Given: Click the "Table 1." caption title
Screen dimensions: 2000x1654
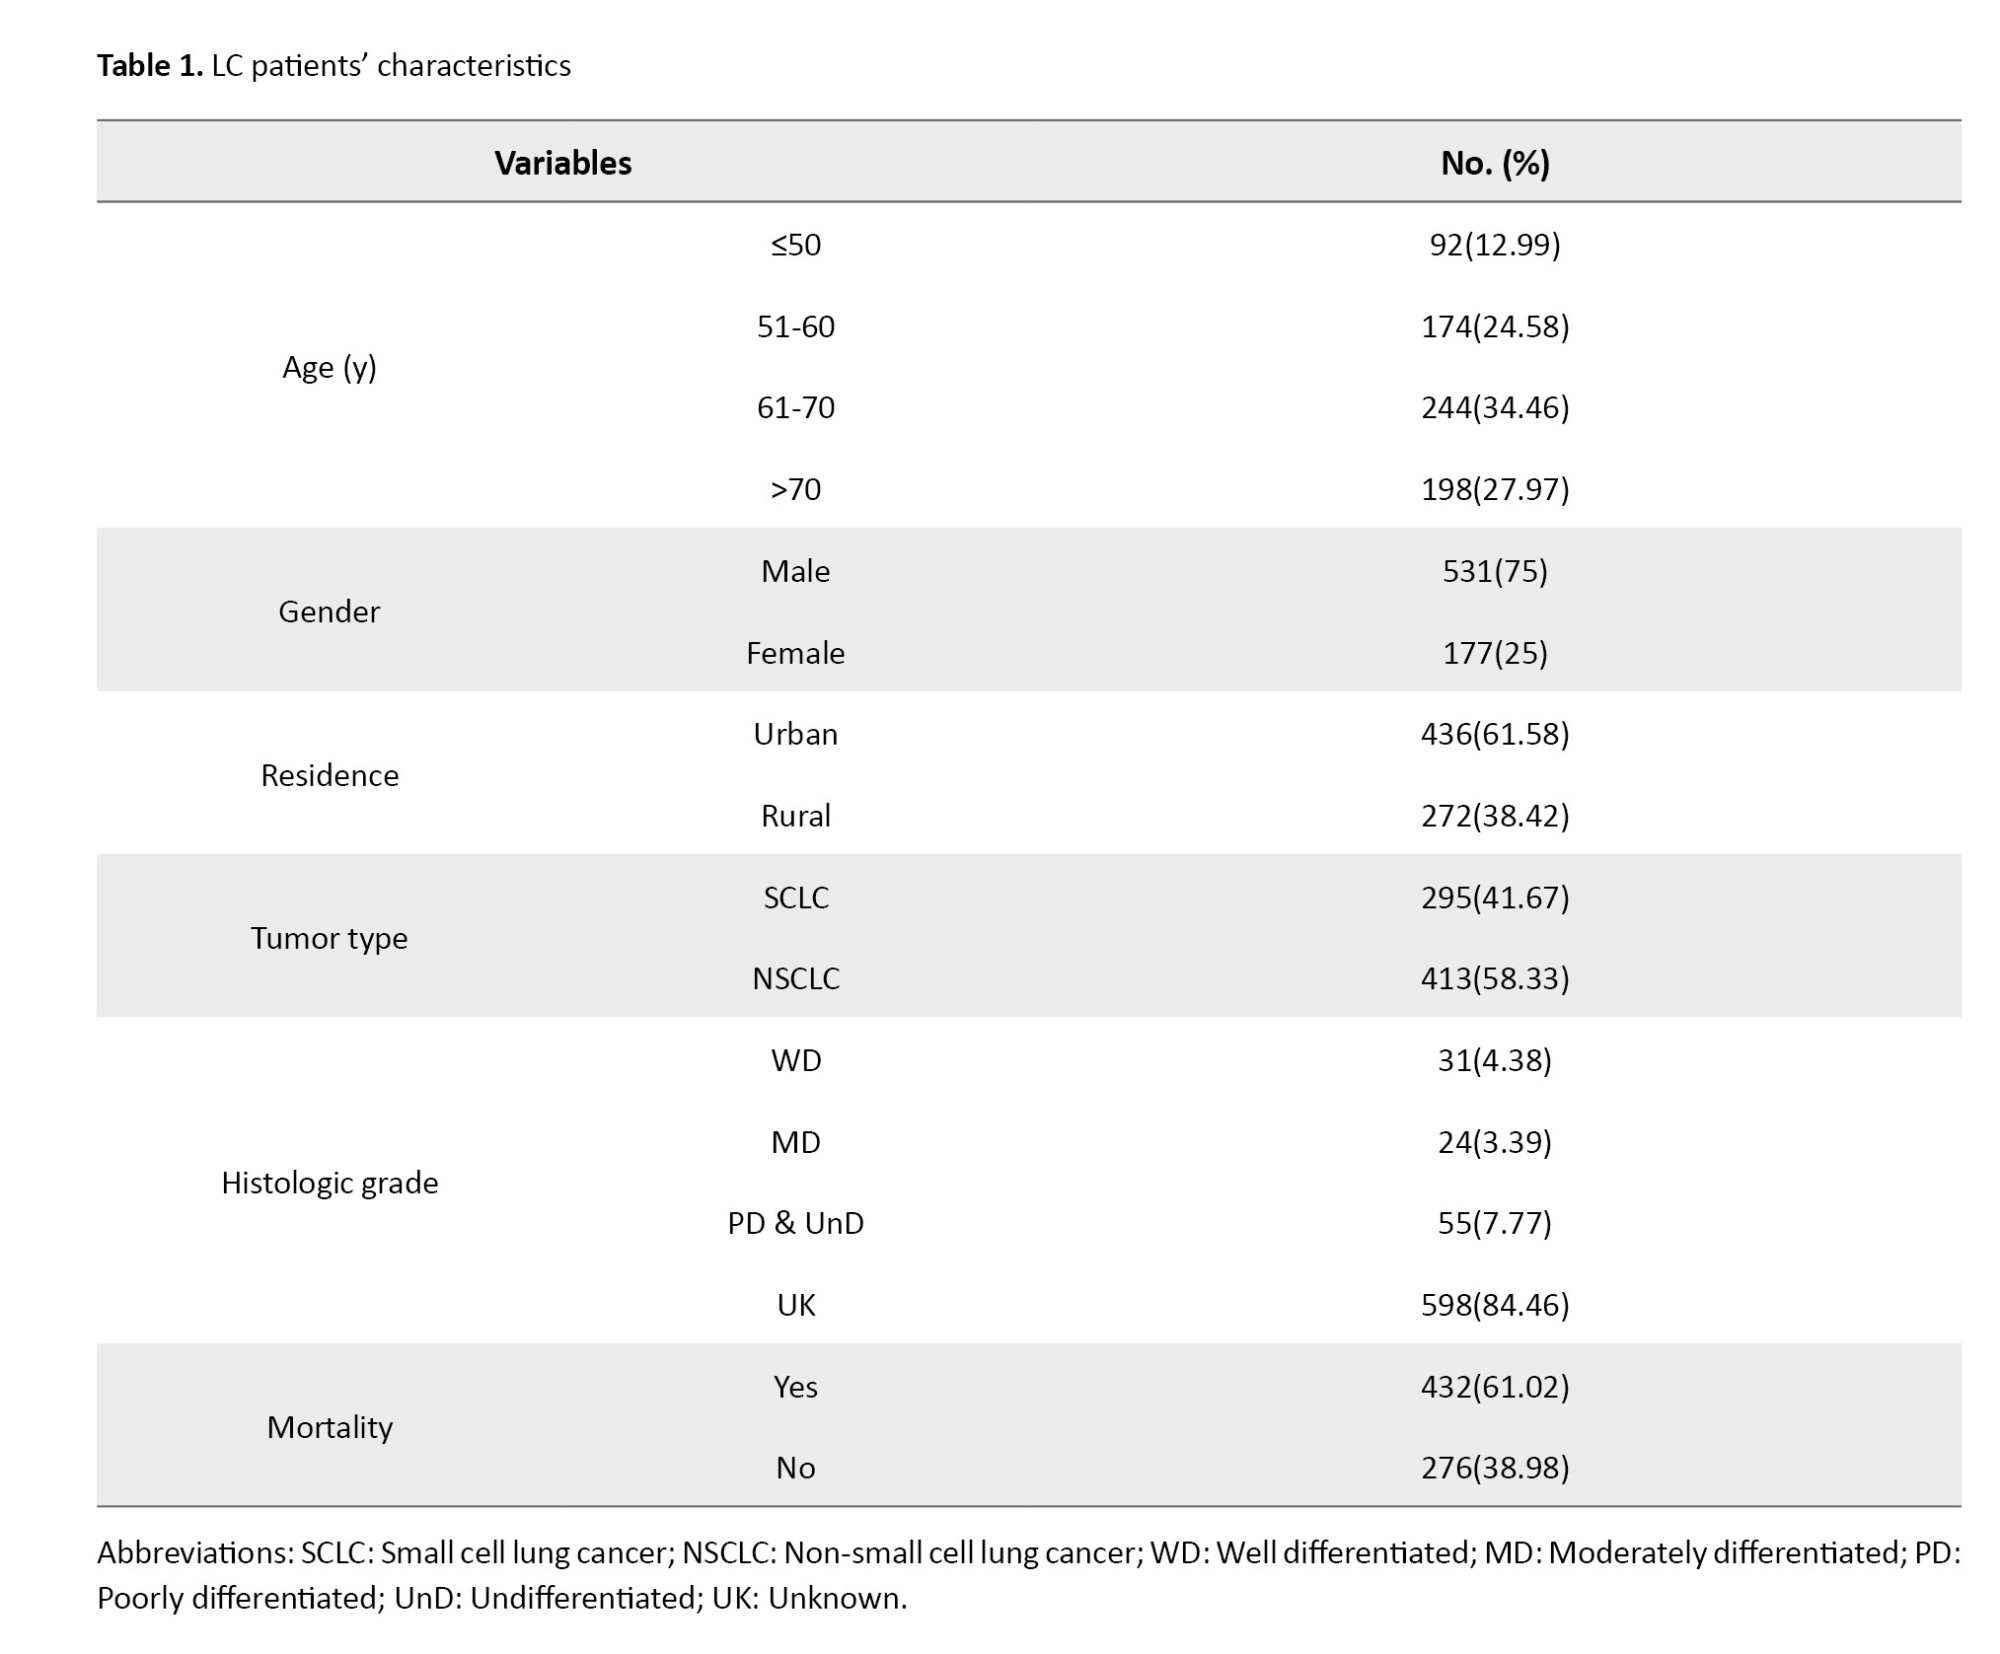Looking at the screenshot, I should (150, 66).
